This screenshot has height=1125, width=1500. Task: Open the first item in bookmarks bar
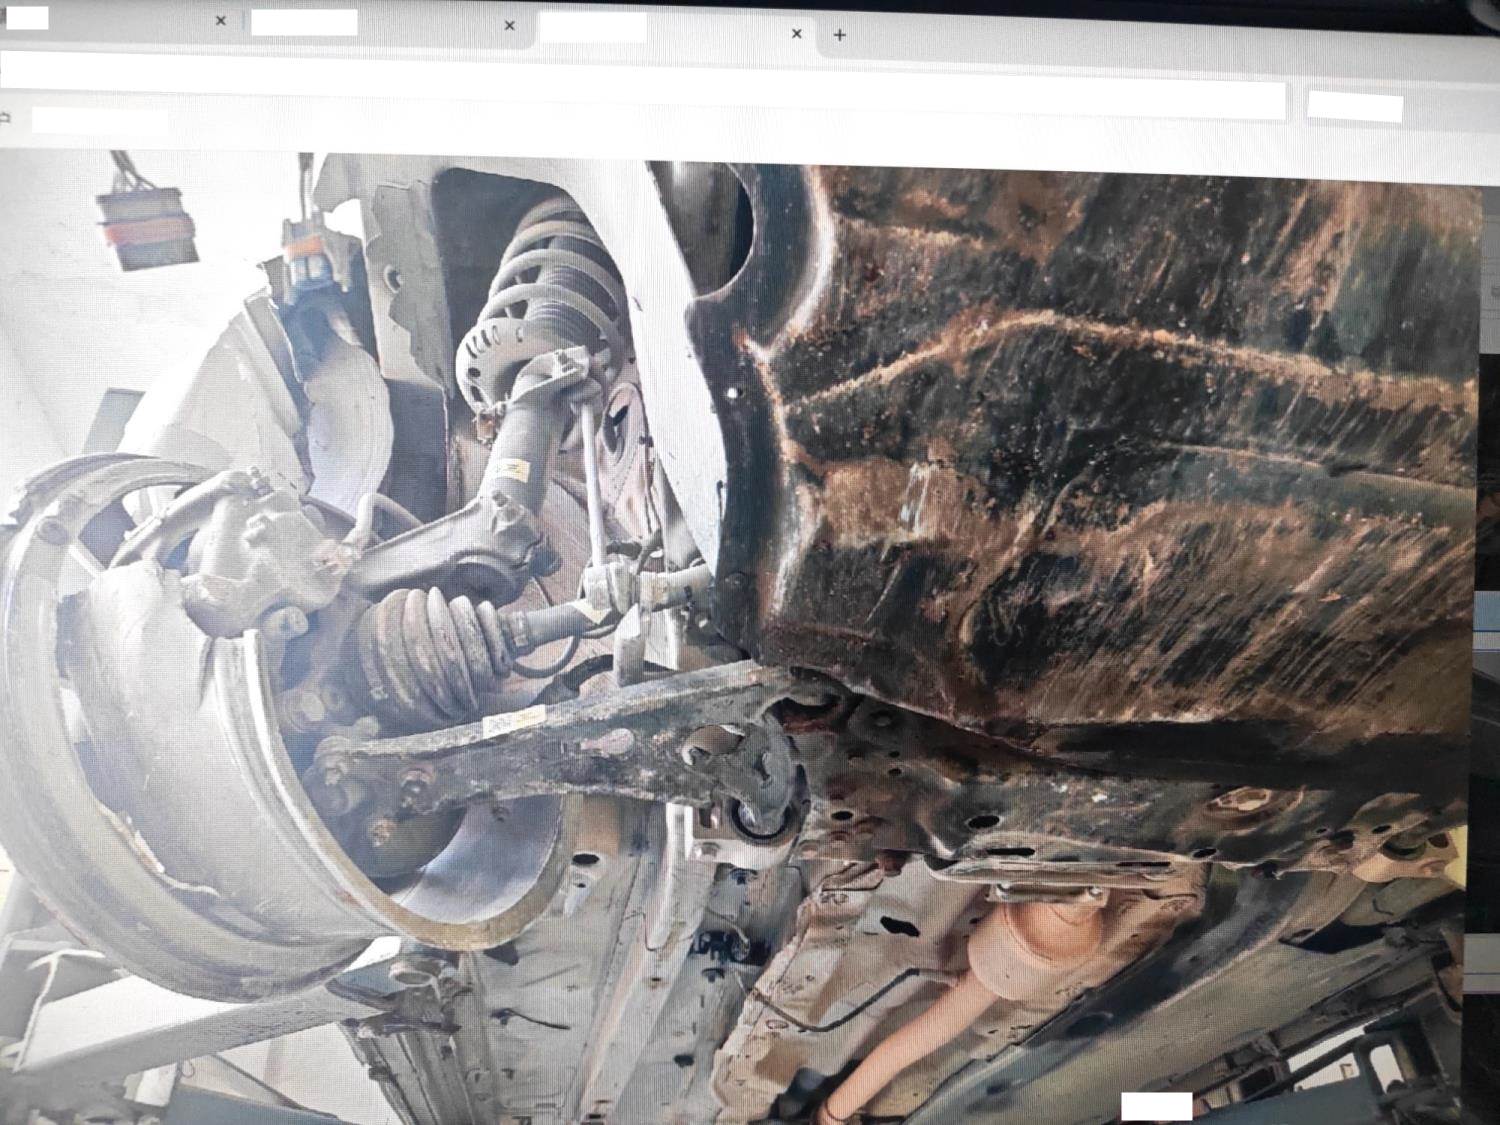coord(98,120)
